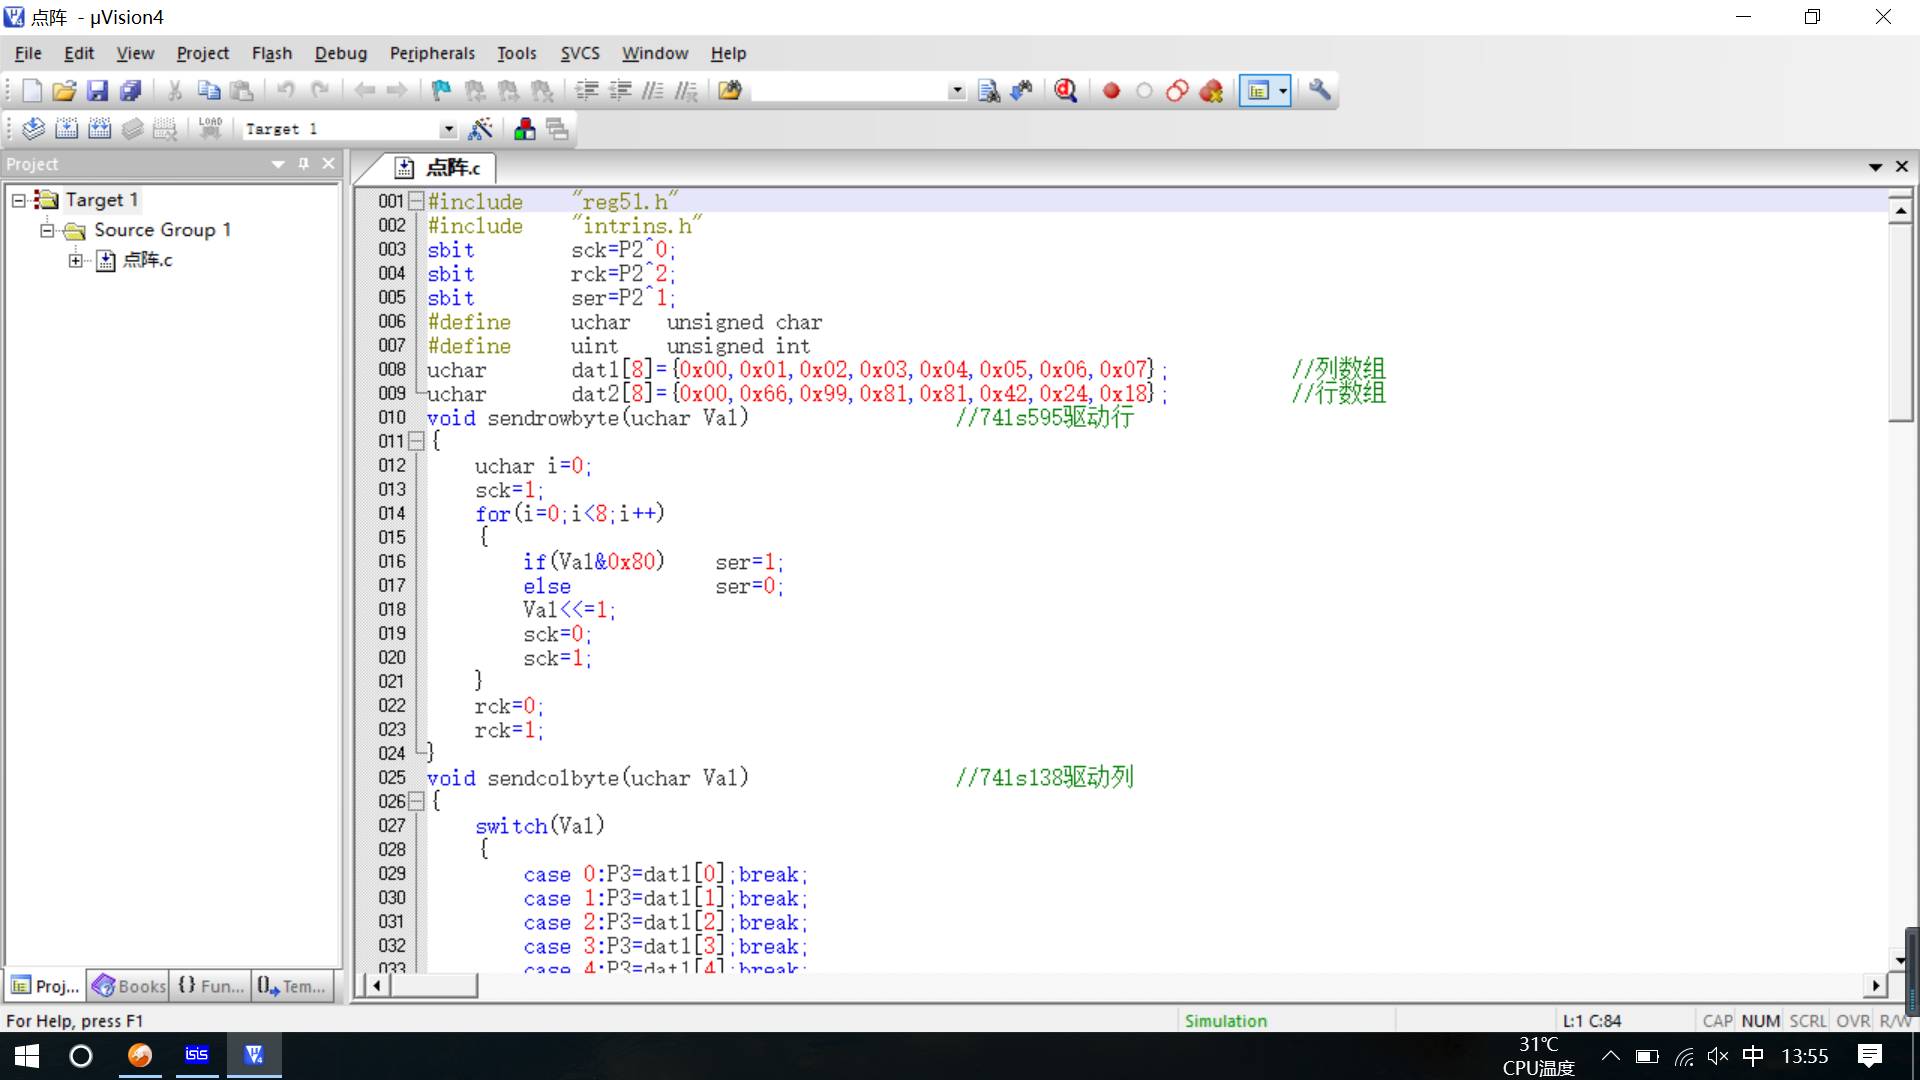The image size is (1920, 1080).
Task: Click the vertical scrollbar down arrow
Action: [1900, 960]
